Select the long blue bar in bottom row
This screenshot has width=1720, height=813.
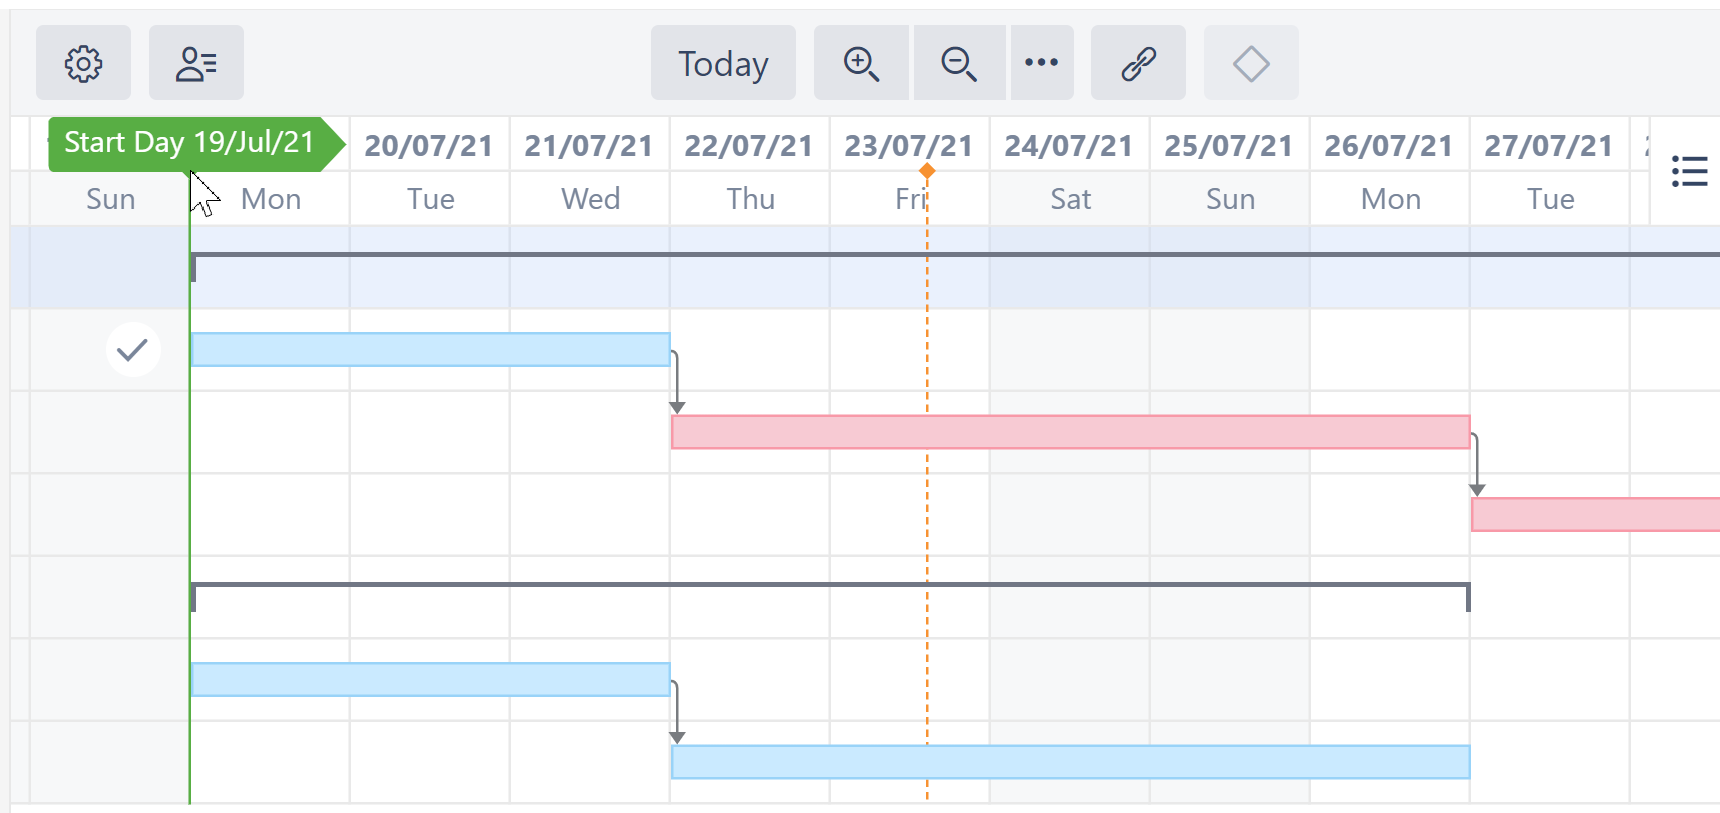[1070, 761]
